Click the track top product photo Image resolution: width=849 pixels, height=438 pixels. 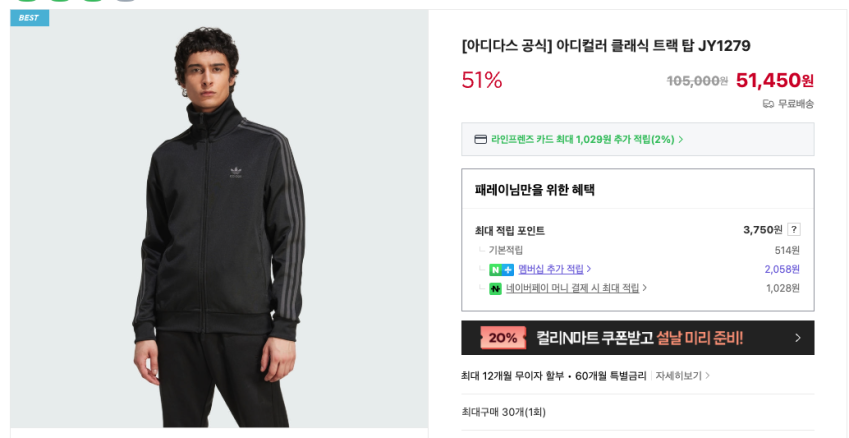(x=219, y=230)
